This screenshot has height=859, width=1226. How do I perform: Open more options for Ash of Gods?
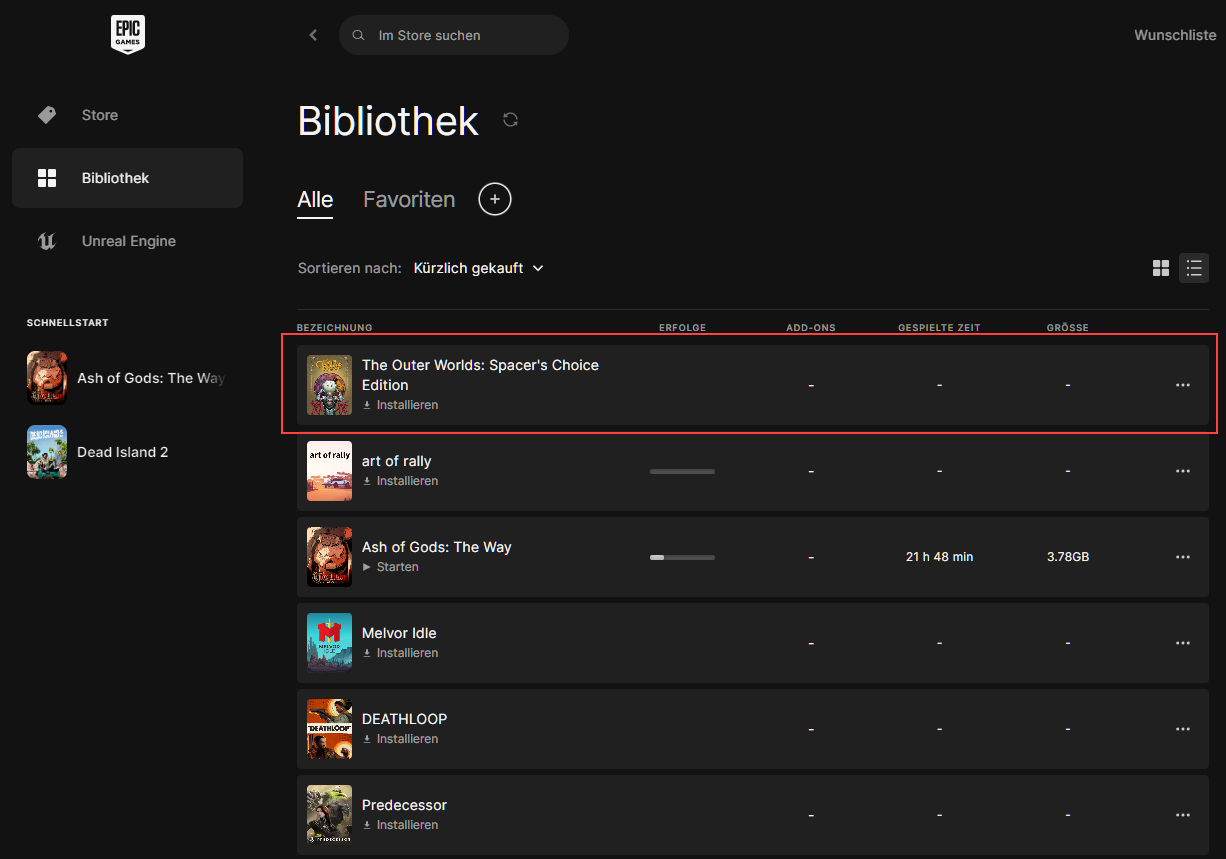coord(1183,557)
